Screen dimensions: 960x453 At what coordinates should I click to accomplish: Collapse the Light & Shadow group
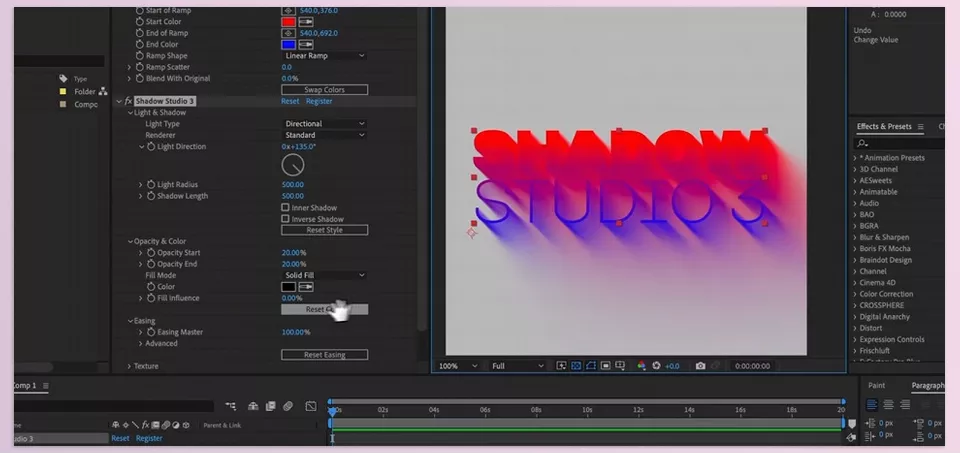(x=130, y=113)
